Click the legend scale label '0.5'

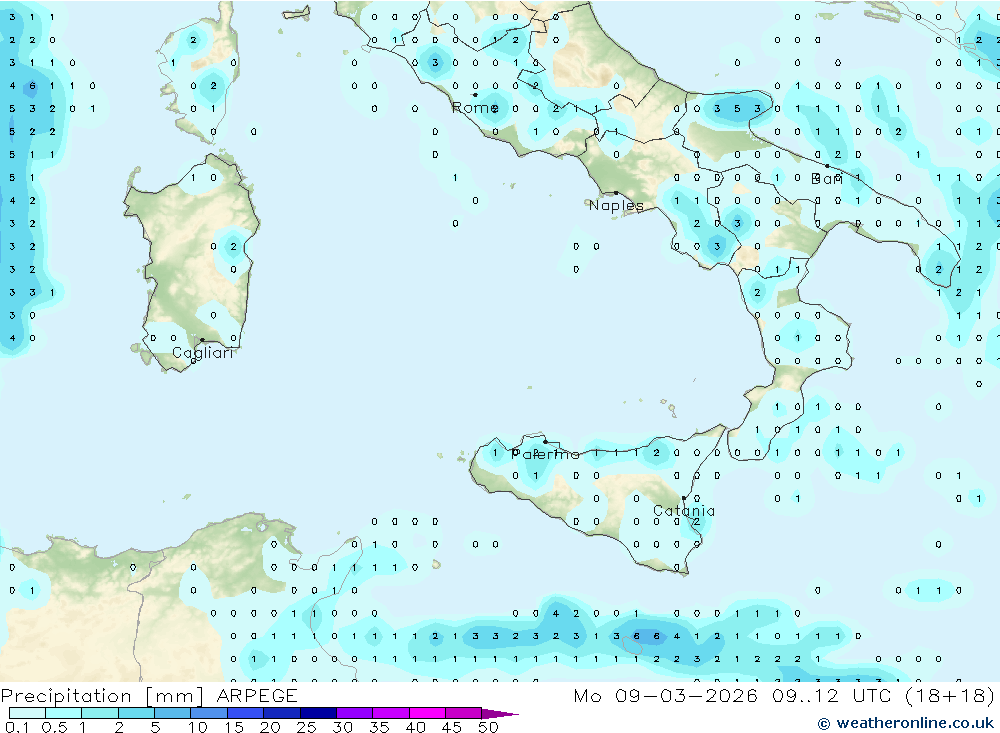tap(54, 727)
